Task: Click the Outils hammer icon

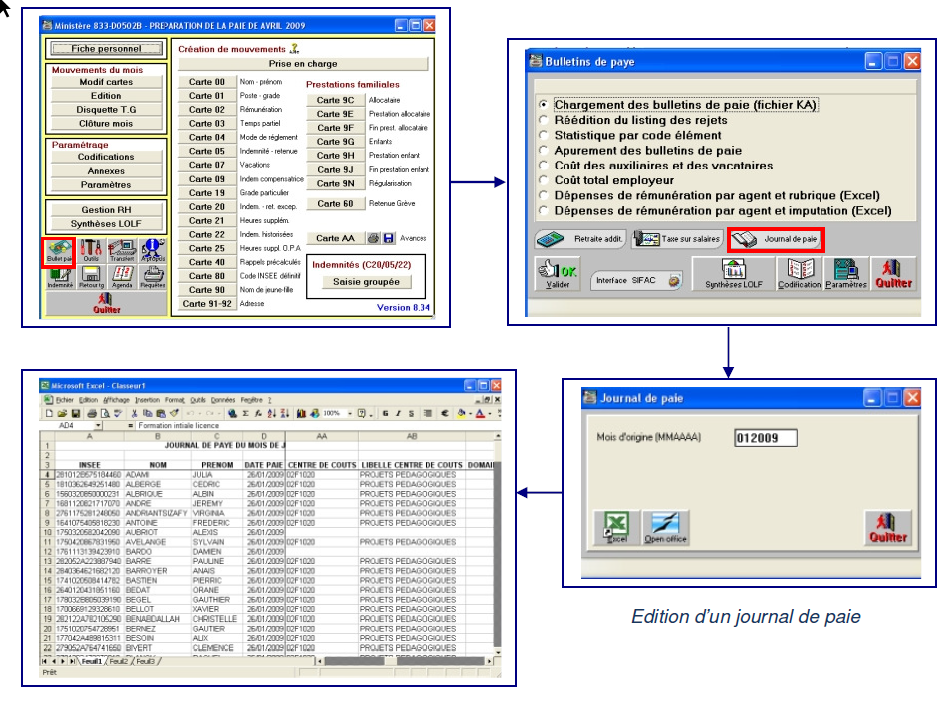Action: (x=91, y=251)
